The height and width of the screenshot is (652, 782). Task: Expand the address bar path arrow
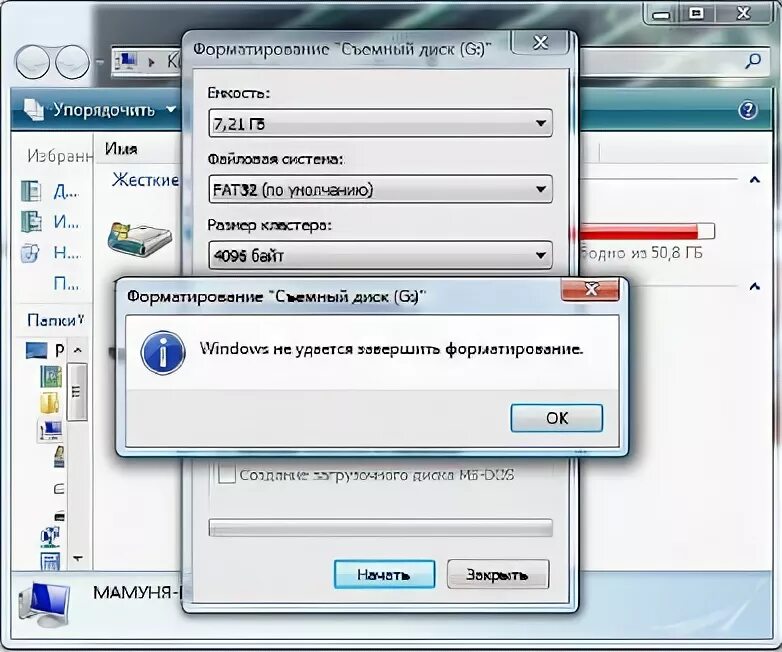(x=152, y=62)
